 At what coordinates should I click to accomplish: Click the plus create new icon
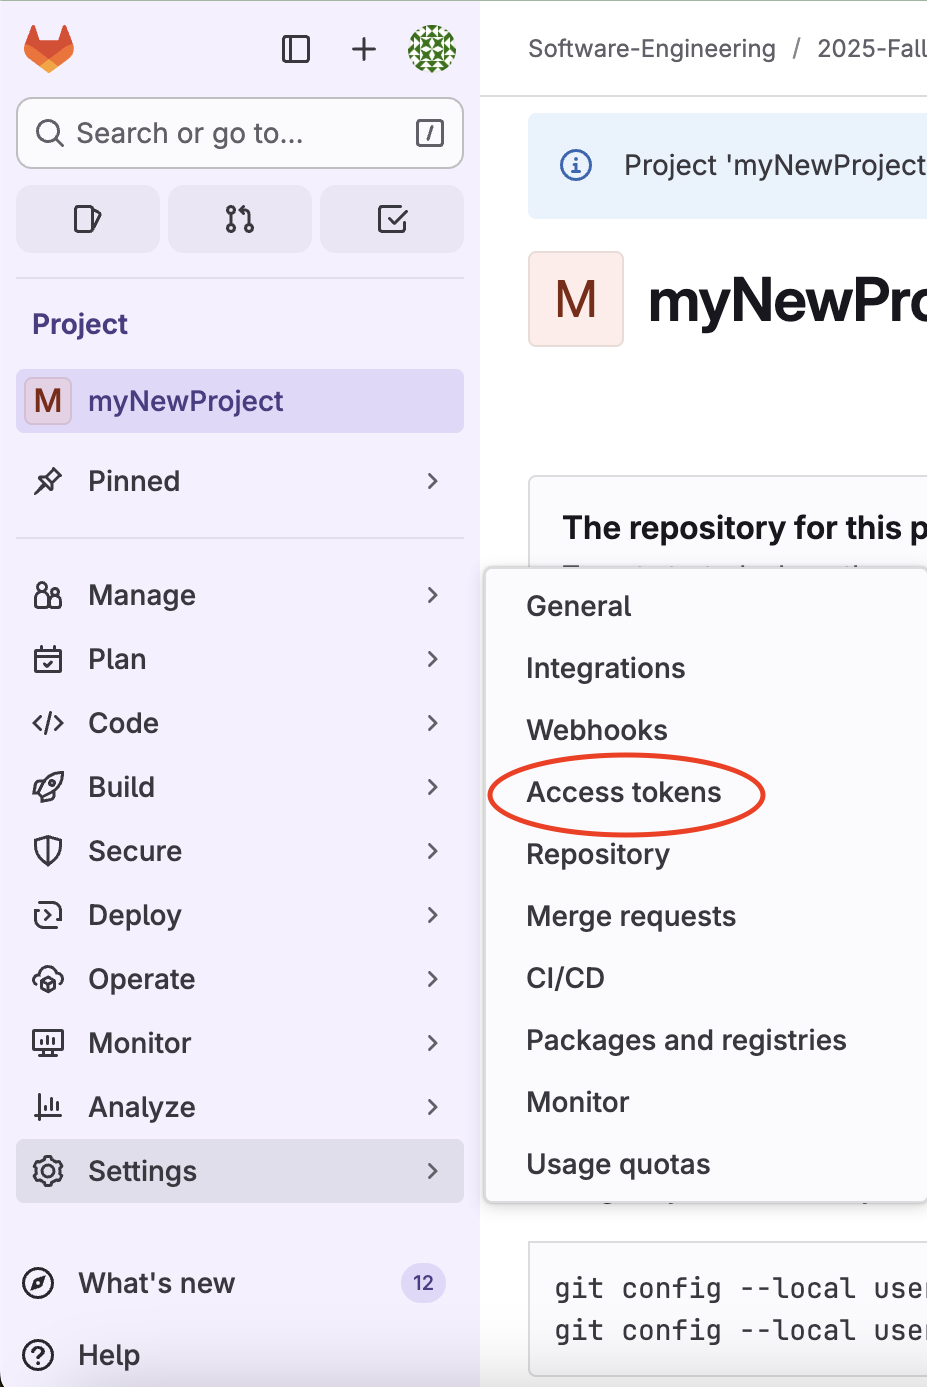tap(364, 49)
